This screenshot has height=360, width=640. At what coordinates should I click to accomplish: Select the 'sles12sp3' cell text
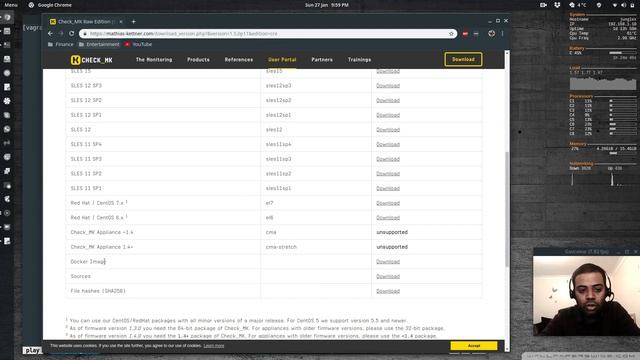pos(278,86)
